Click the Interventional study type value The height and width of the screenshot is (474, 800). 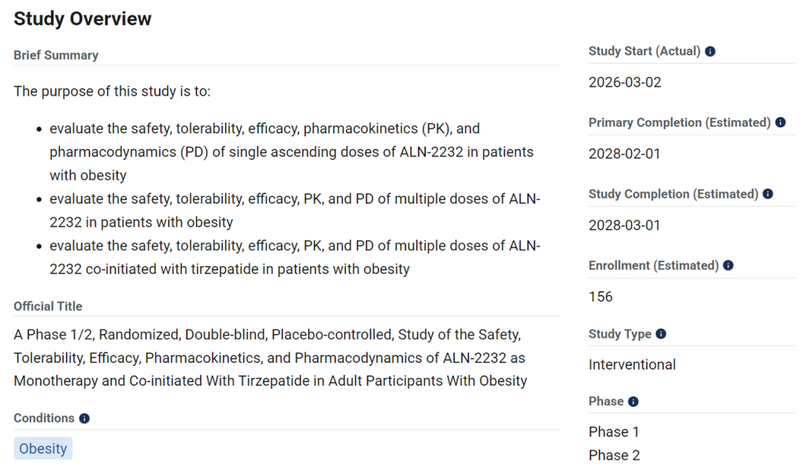click(x=632, y=364)
